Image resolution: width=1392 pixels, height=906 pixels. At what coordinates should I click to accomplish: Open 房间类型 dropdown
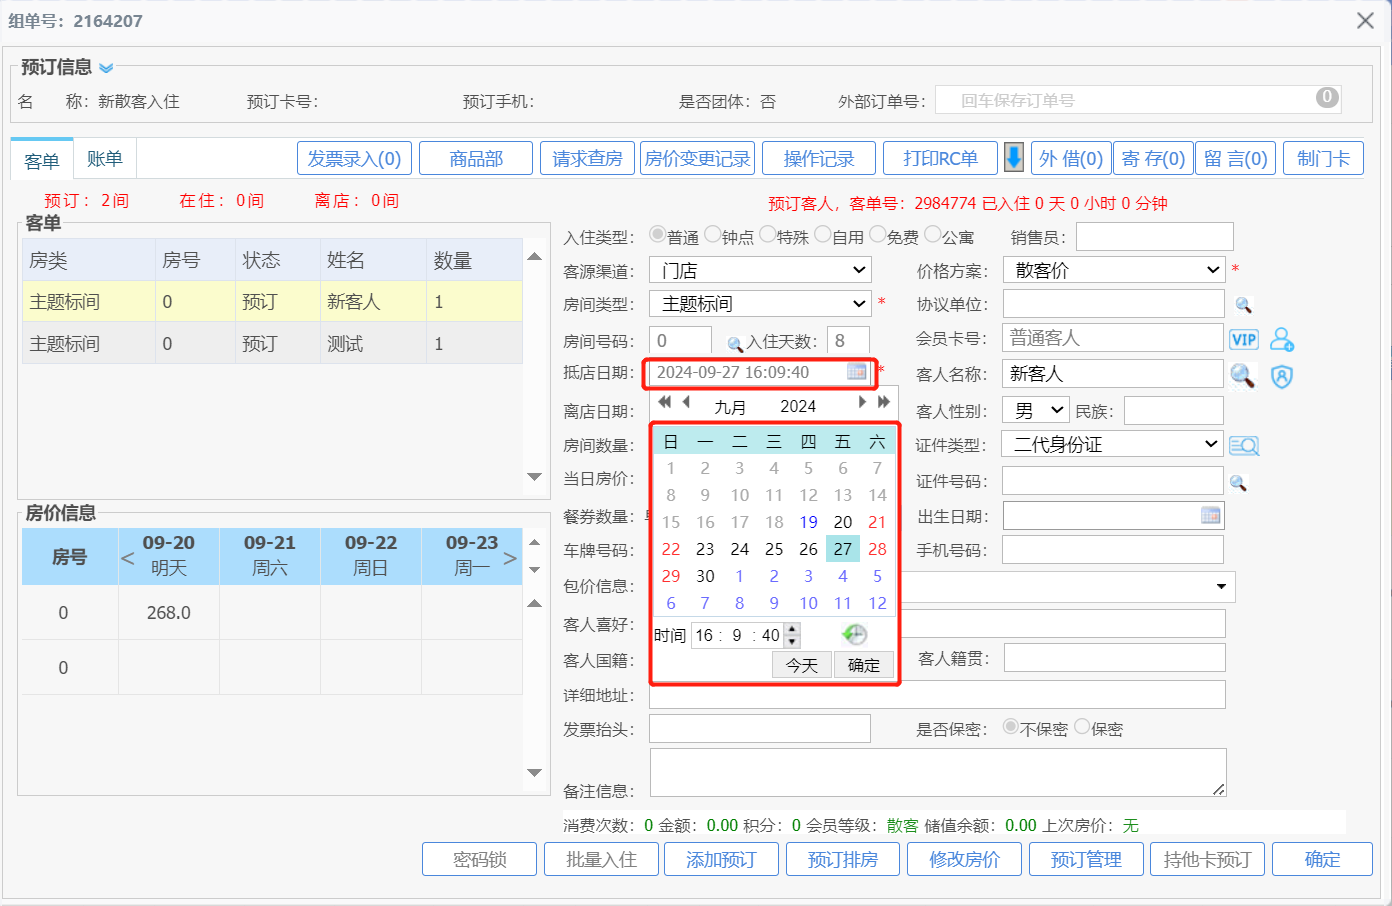[x=760, y=303]
